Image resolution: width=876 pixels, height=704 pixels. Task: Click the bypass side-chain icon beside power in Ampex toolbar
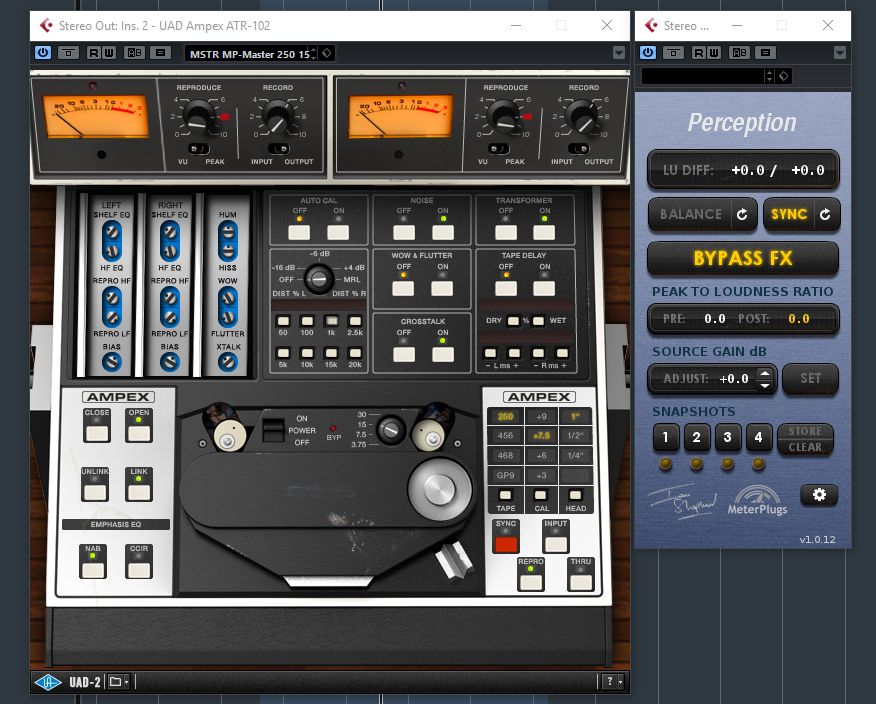point(69,53)
